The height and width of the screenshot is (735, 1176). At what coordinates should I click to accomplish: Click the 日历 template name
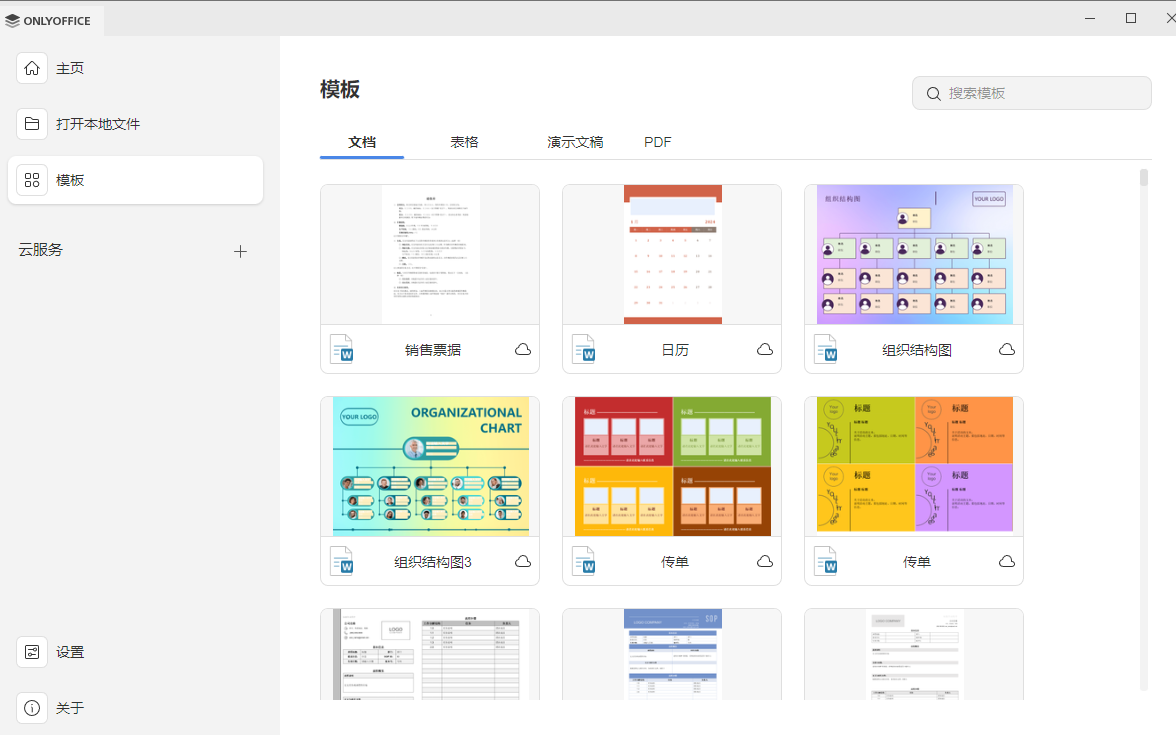click(x=675, y=350)
